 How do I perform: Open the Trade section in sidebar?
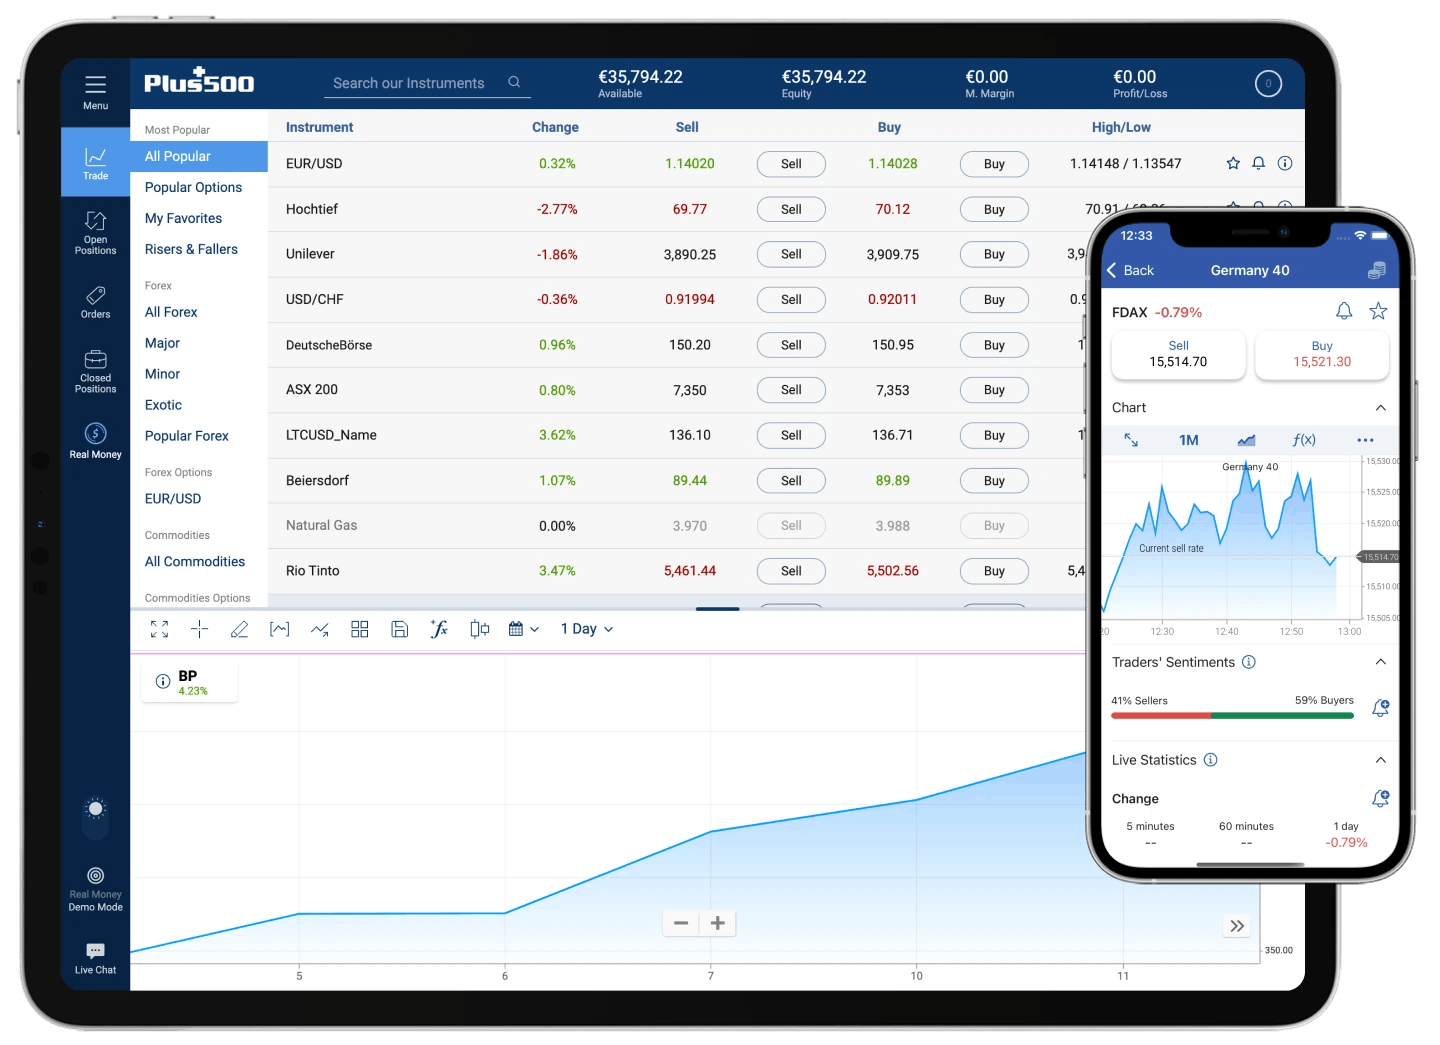95,163
